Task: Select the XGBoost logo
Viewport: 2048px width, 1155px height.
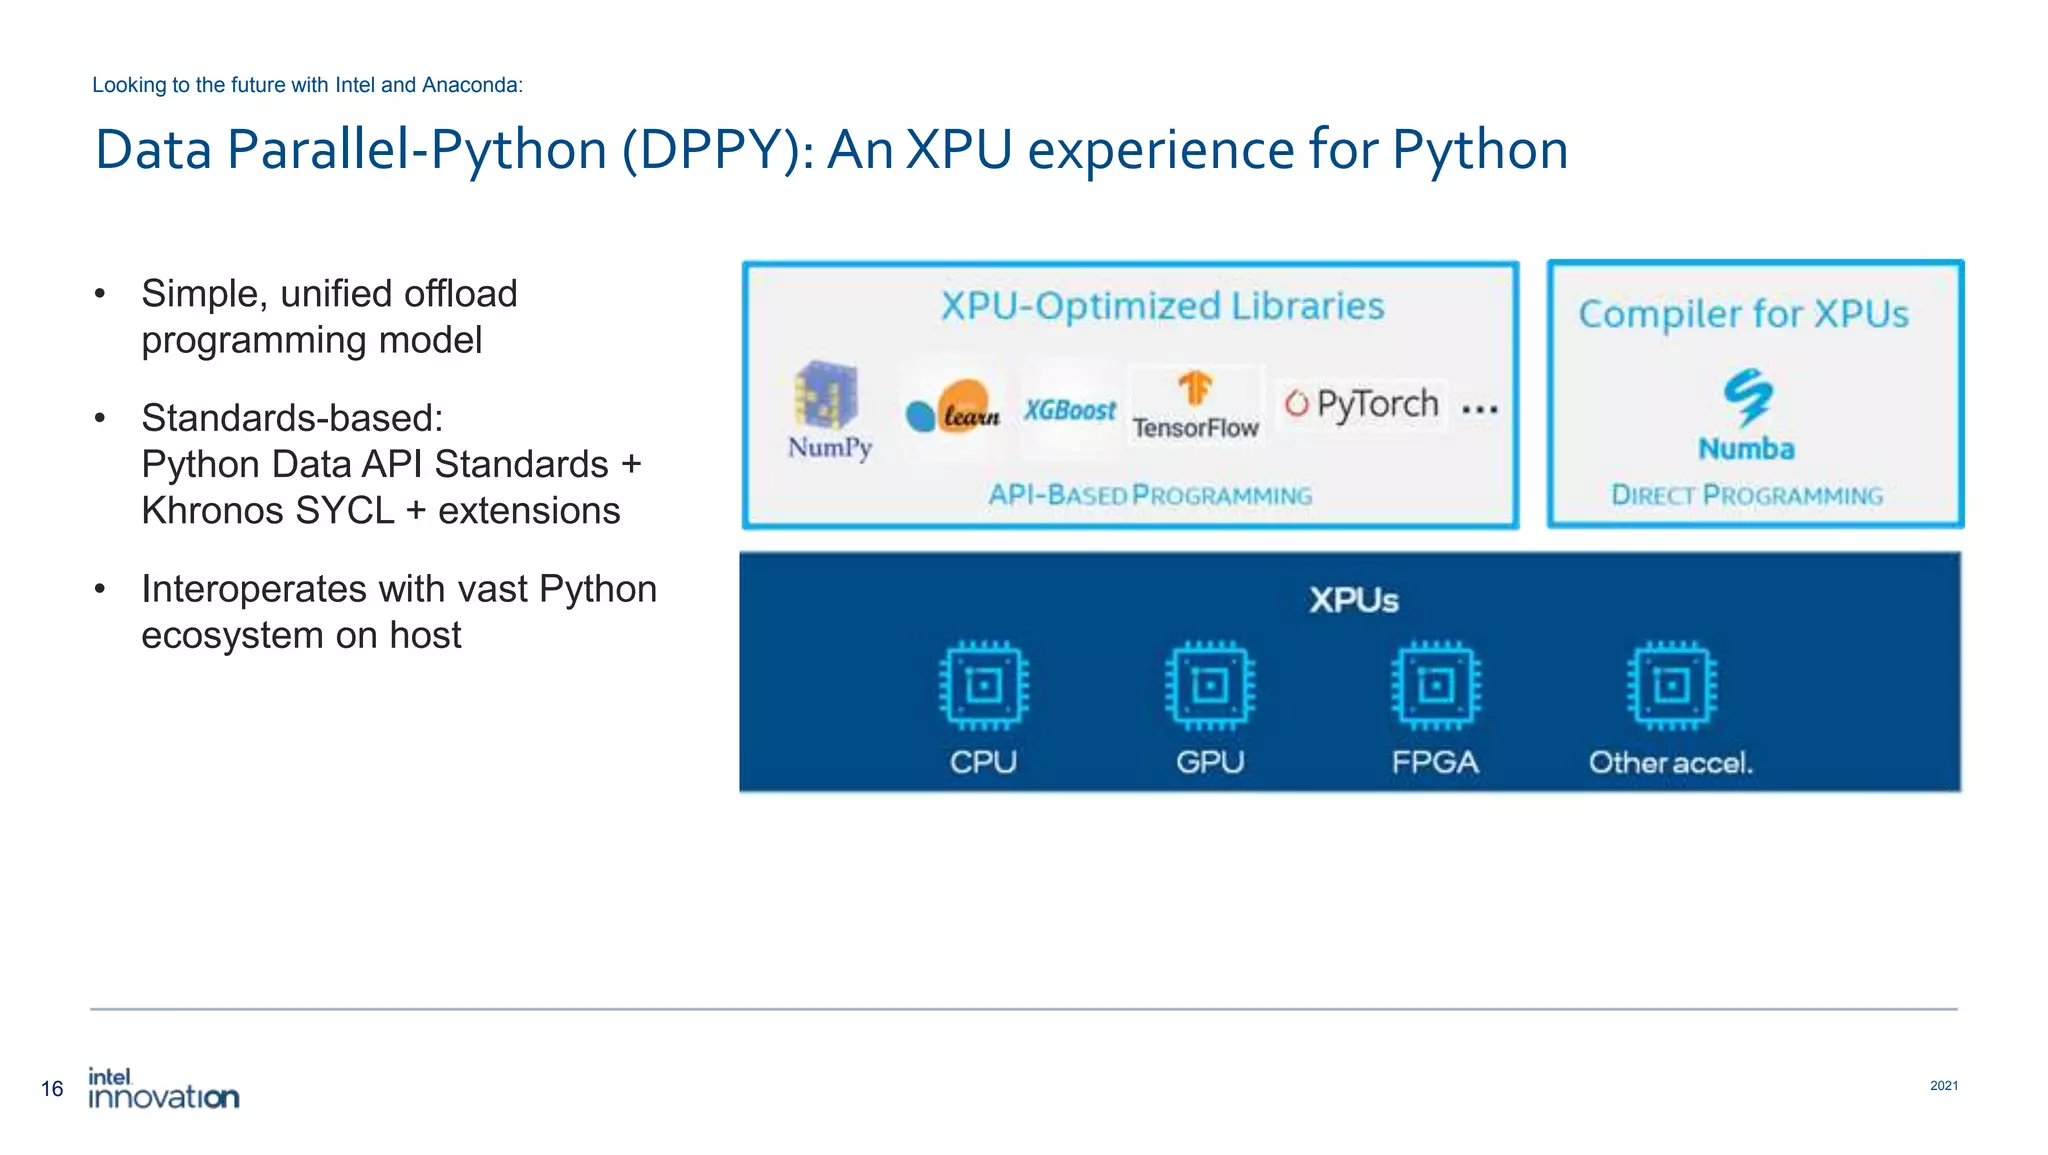Action: [x=1069, y=410]
